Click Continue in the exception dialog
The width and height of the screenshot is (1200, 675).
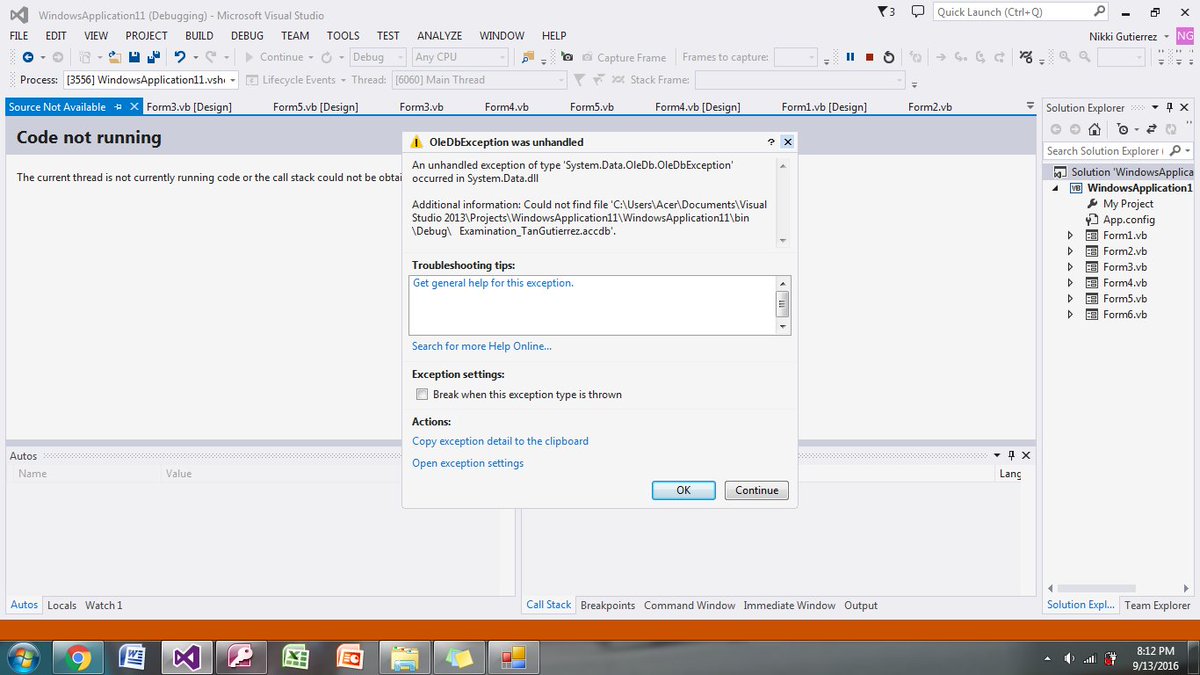(757, 490)
